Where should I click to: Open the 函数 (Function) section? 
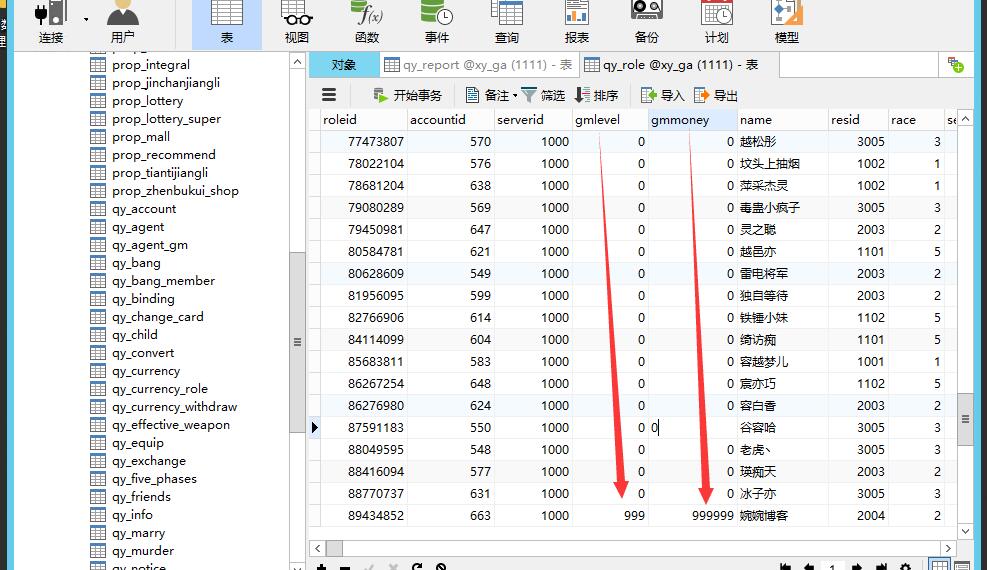point(367,23)
